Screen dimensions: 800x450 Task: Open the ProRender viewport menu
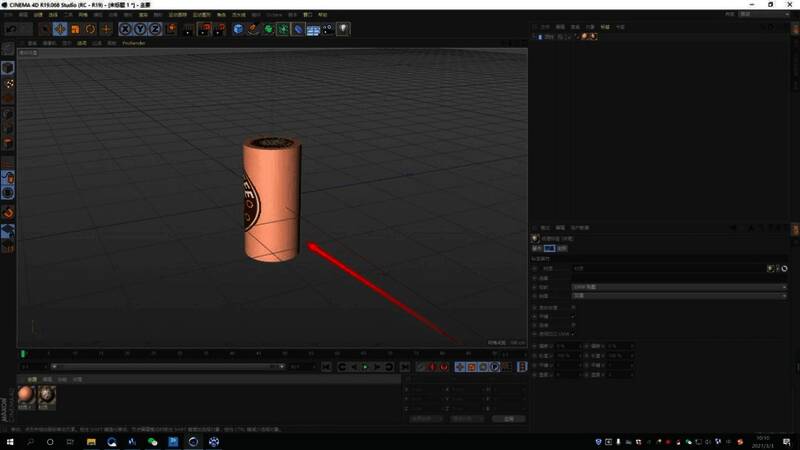coord(134,43)
